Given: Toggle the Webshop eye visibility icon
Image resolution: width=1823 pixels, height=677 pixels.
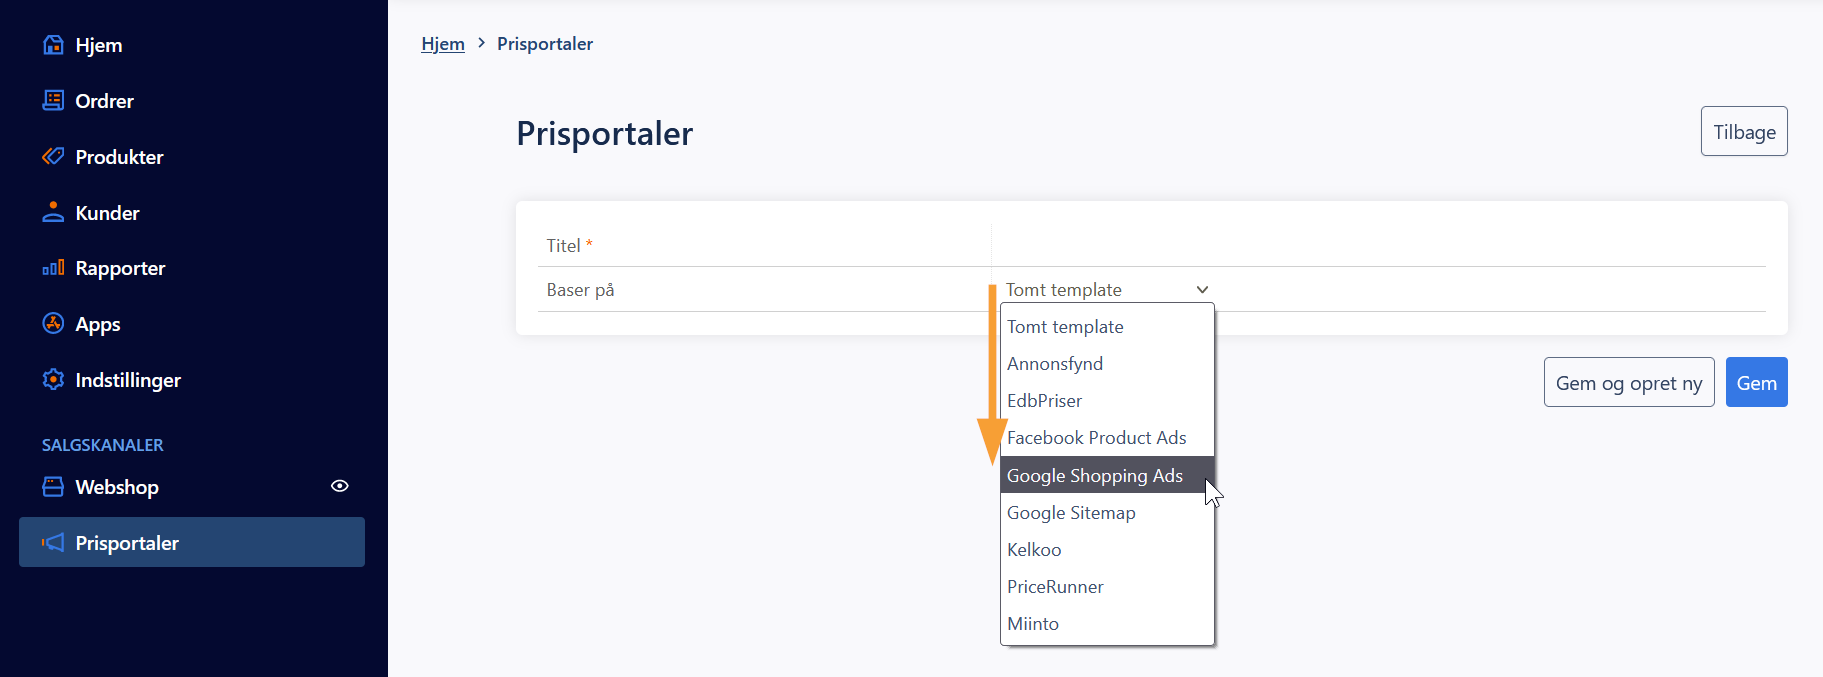Looking at the screenshot, I should tap(340, 486).
